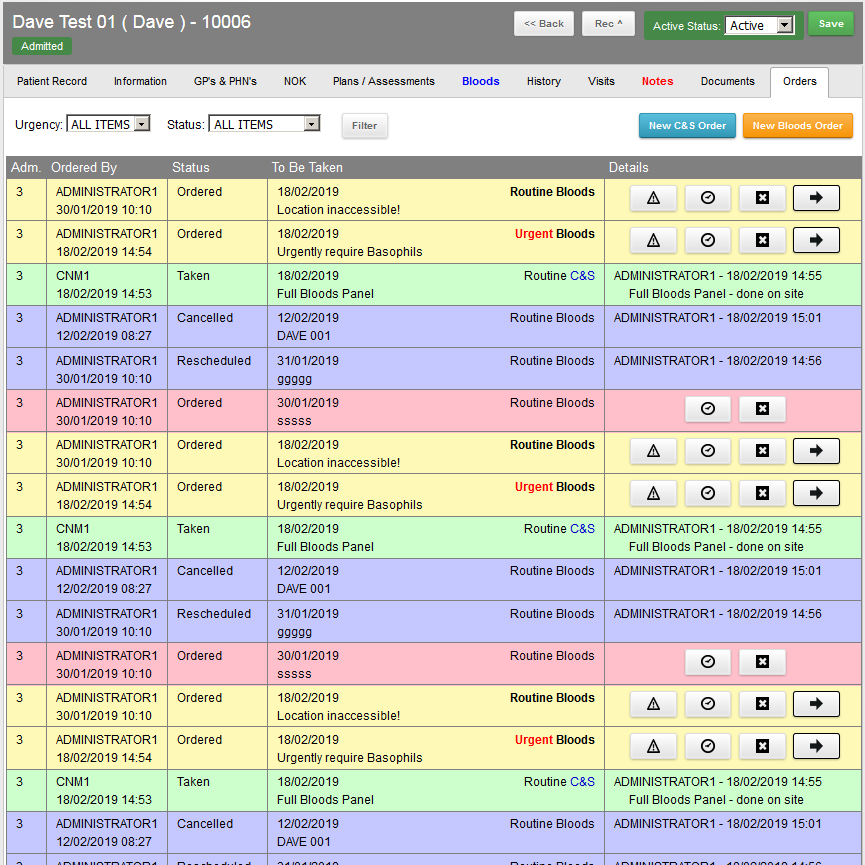Open the reschedule clock icon on the Urgent Basophils order
The image size is (865, 865).
(708, 240)
